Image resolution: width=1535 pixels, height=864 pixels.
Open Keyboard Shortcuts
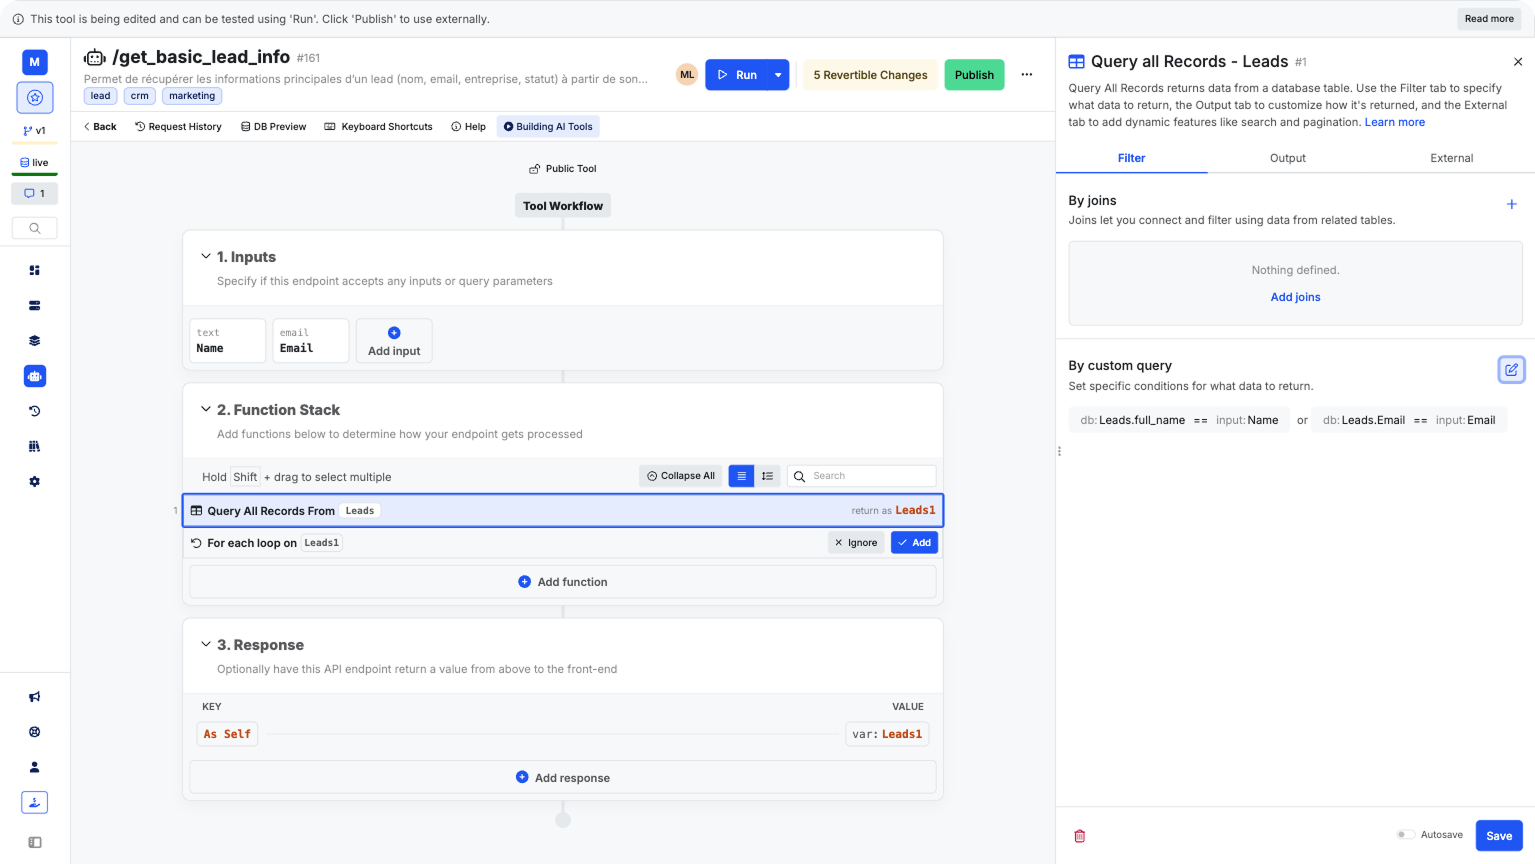(379, 127)
